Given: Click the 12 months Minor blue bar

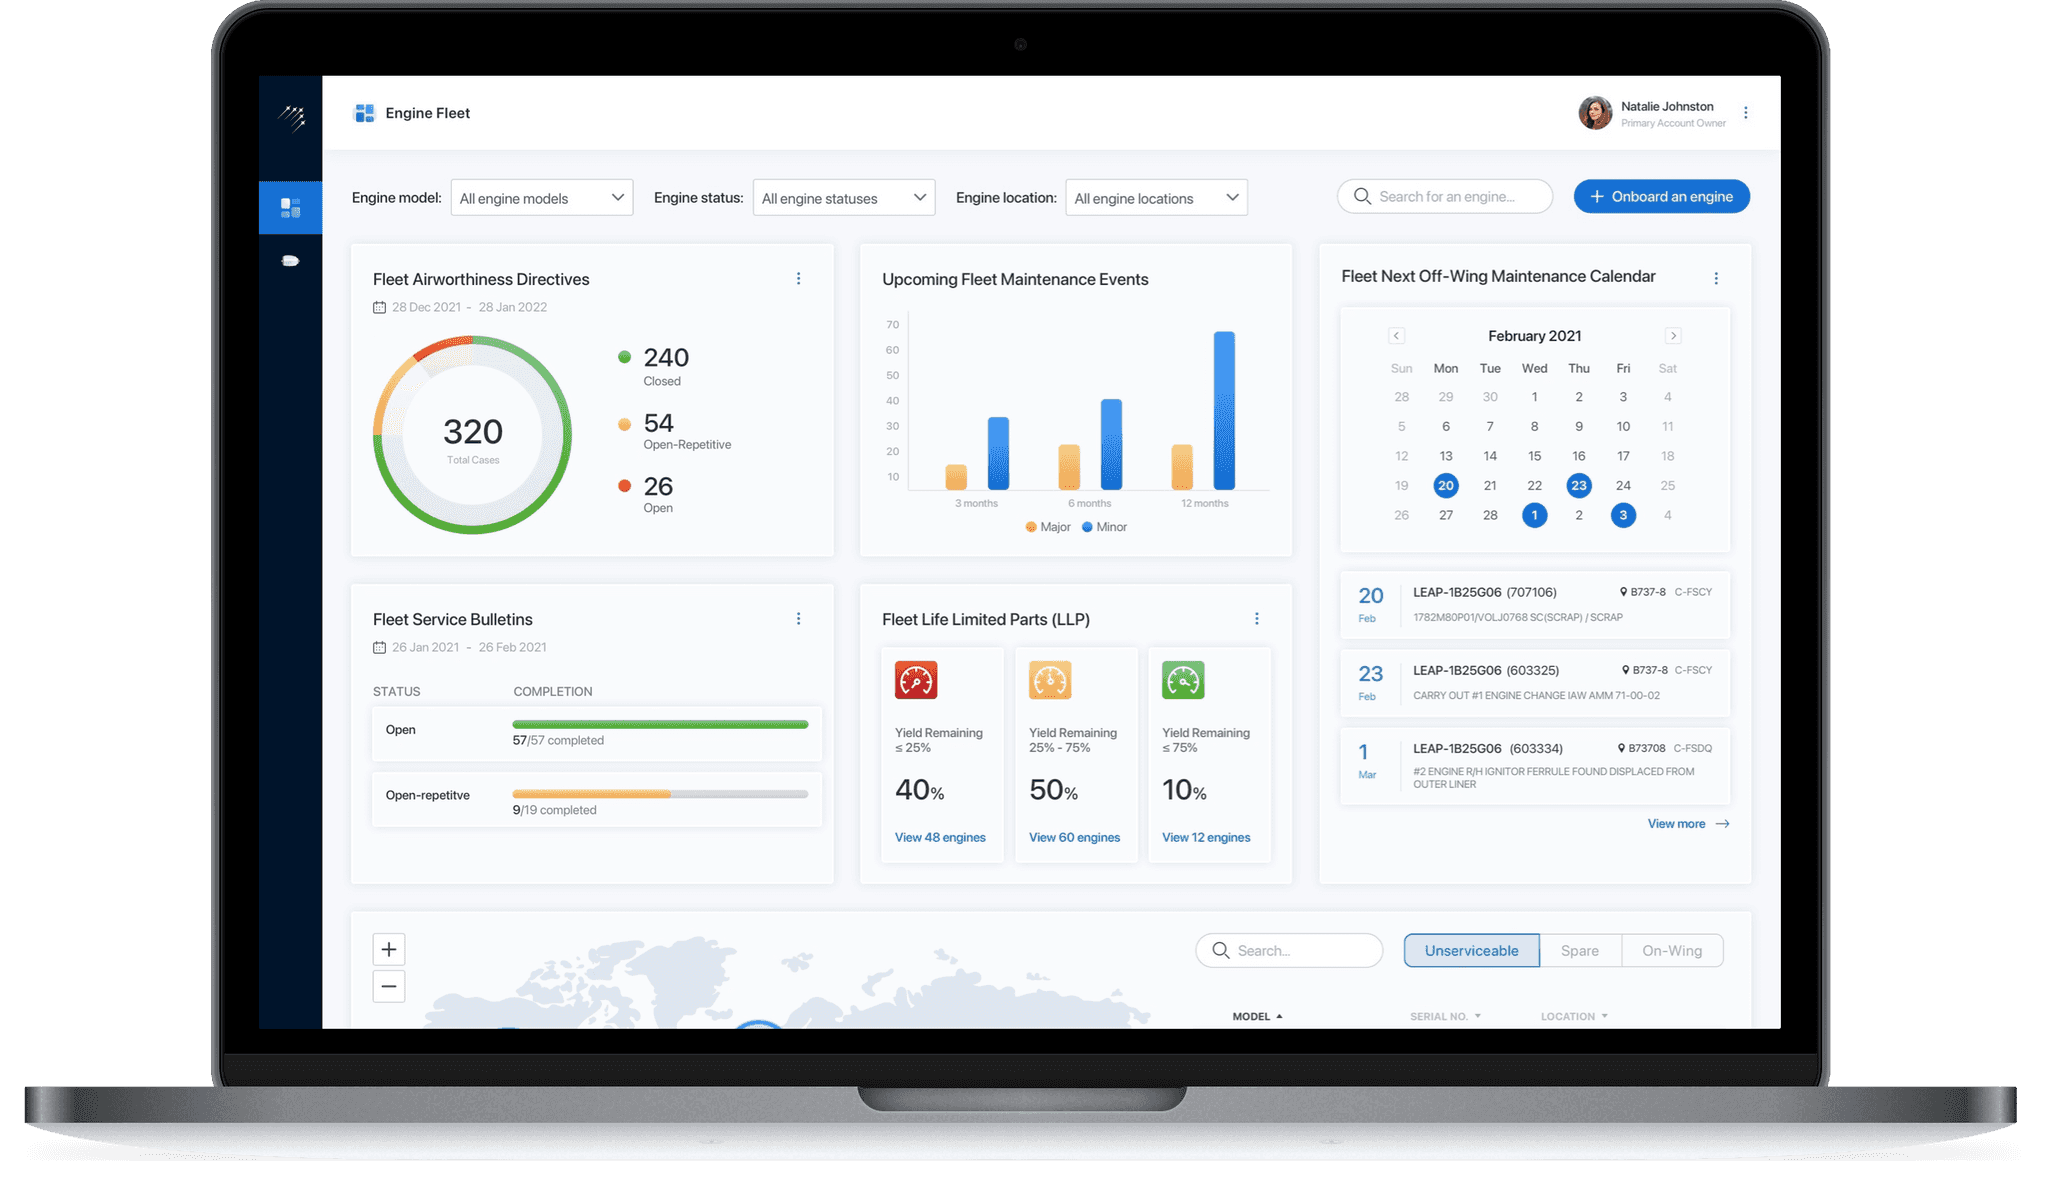Looking at the screenshot, I should [x=1224, y=410].
